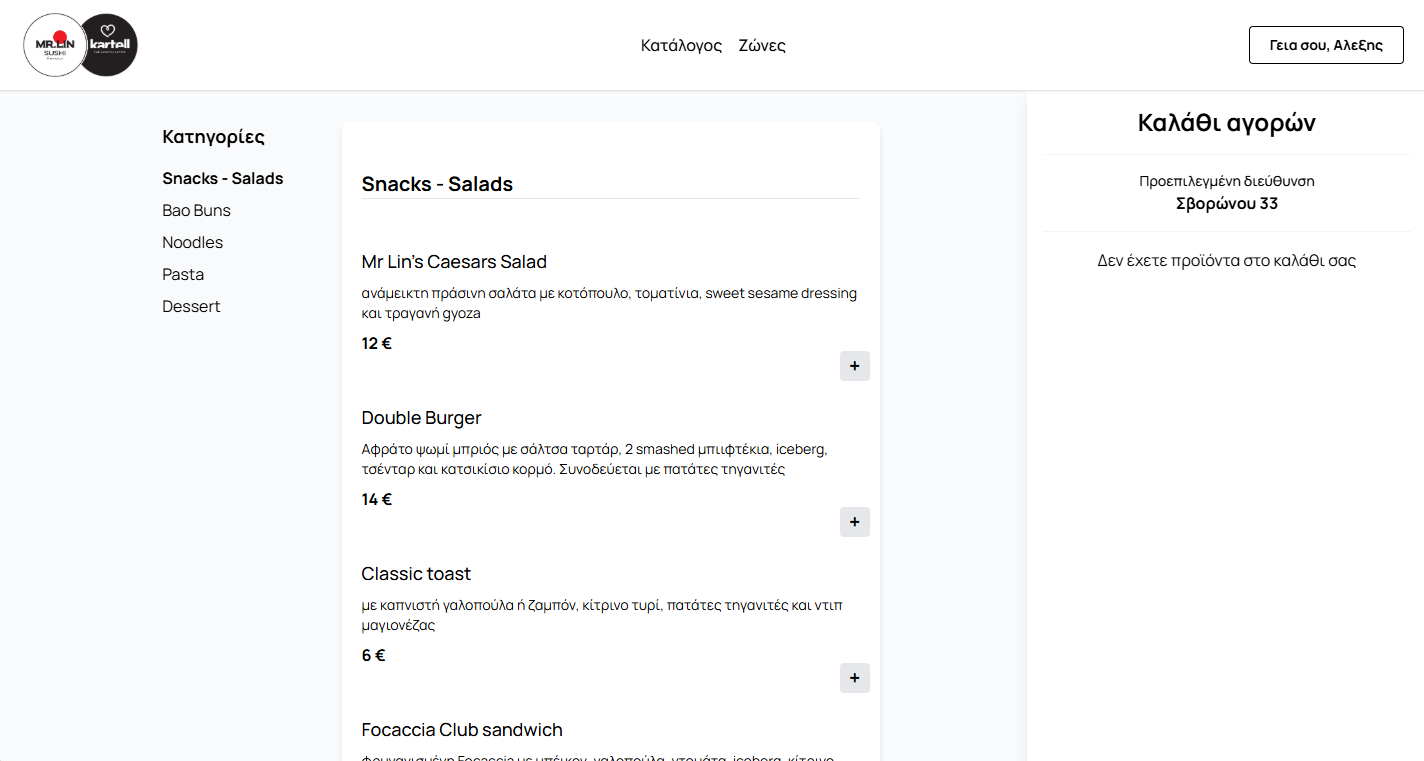Add Classic toast with plus button
Screen dimensions: 1424x761
pyautogui.click(x=854, y=678)
